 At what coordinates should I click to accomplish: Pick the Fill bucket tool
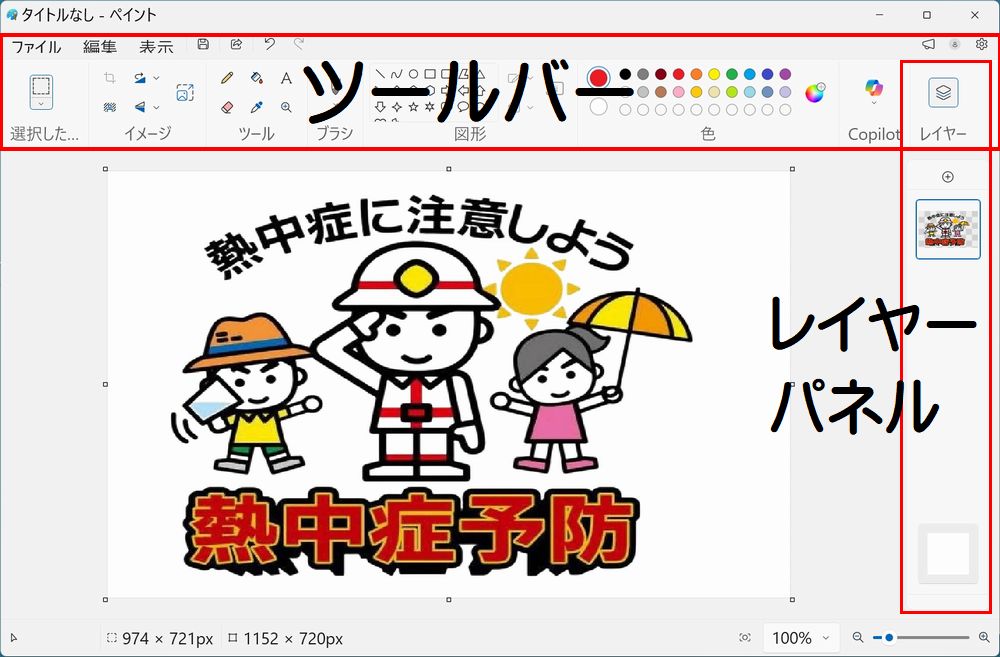point(256,77)
